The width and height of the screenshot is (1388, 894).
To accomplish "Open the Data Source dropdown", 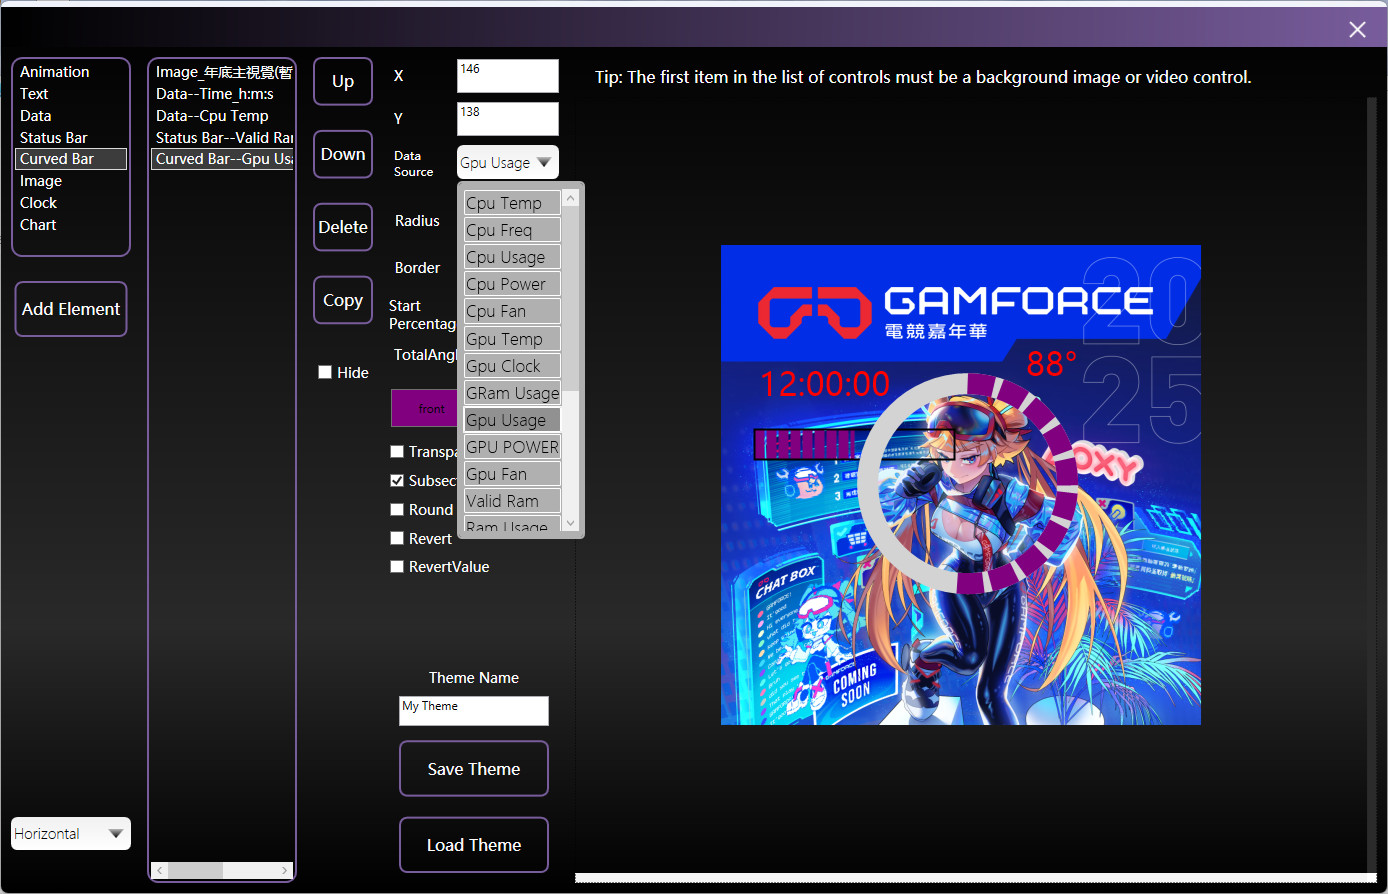I will [x=507, y=163].
